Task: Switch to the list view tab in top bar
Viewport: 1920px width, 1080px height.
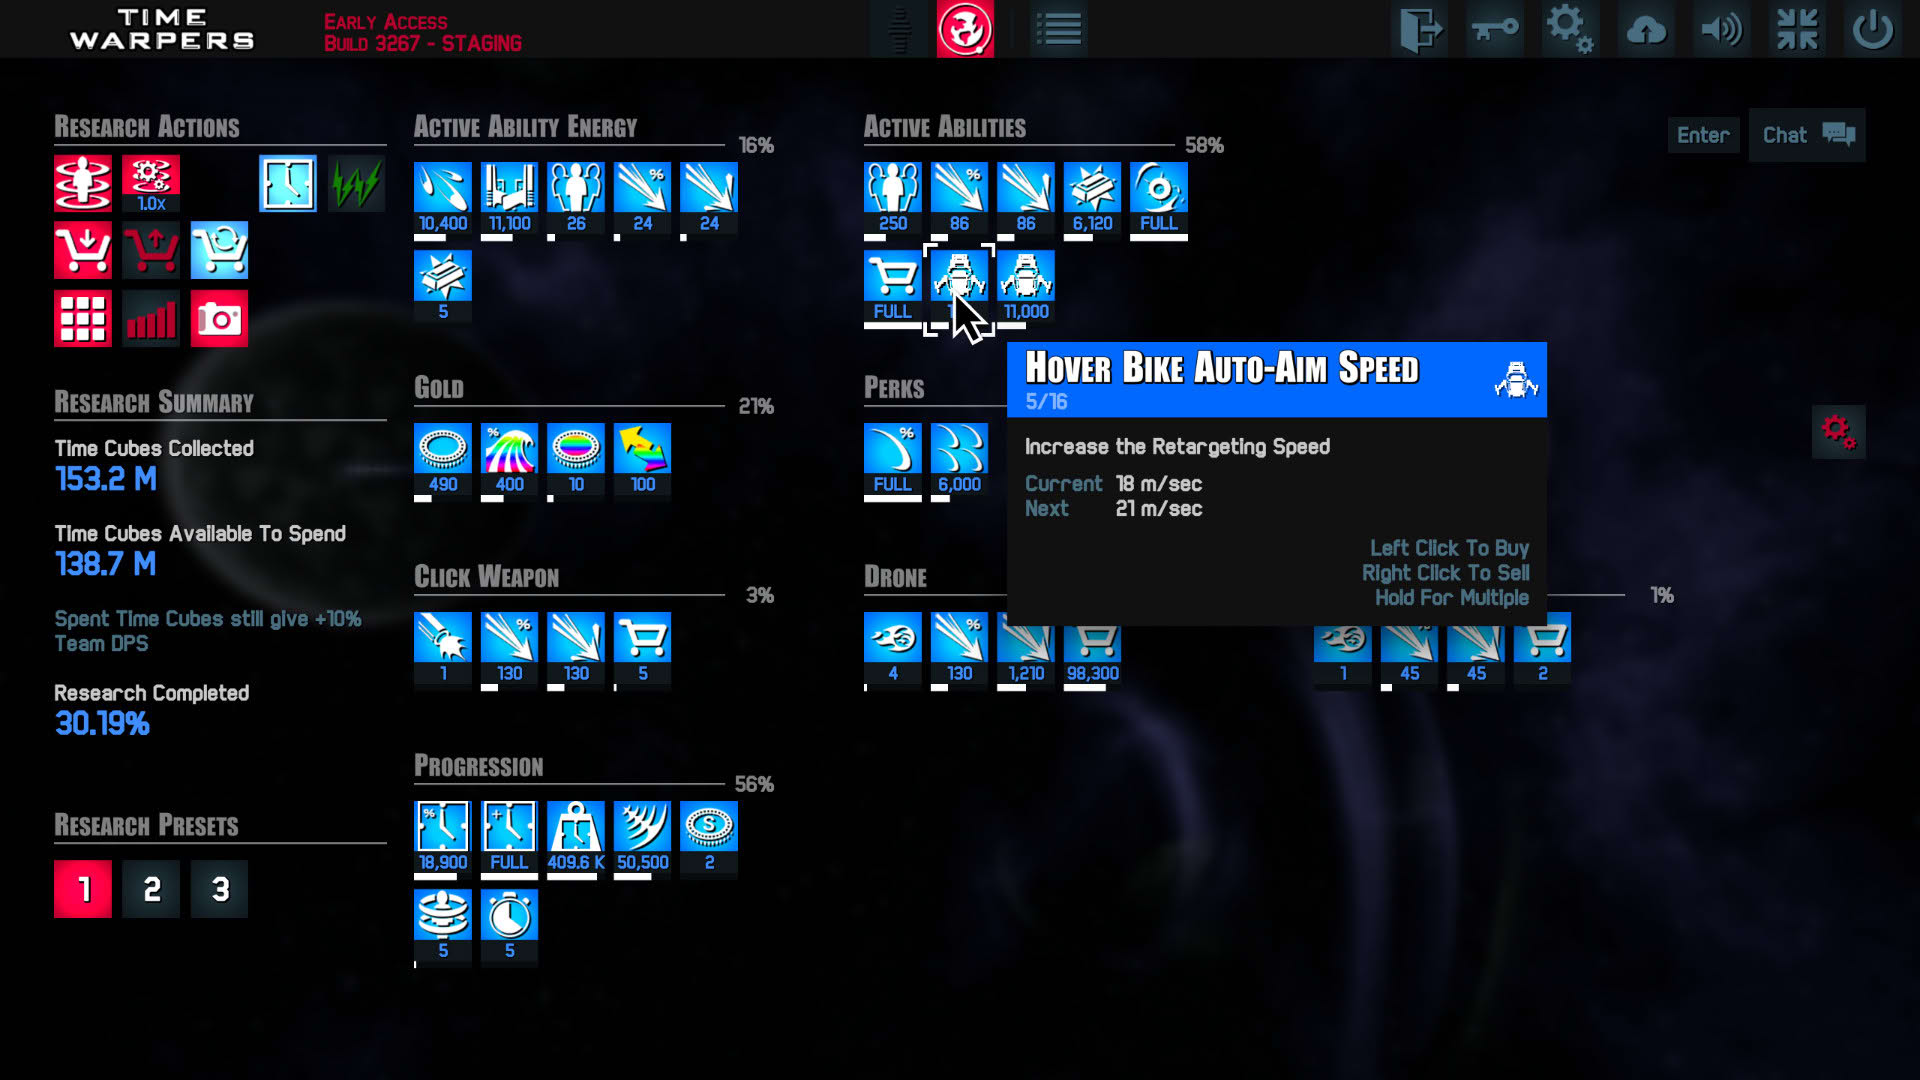Action: 1059,29
